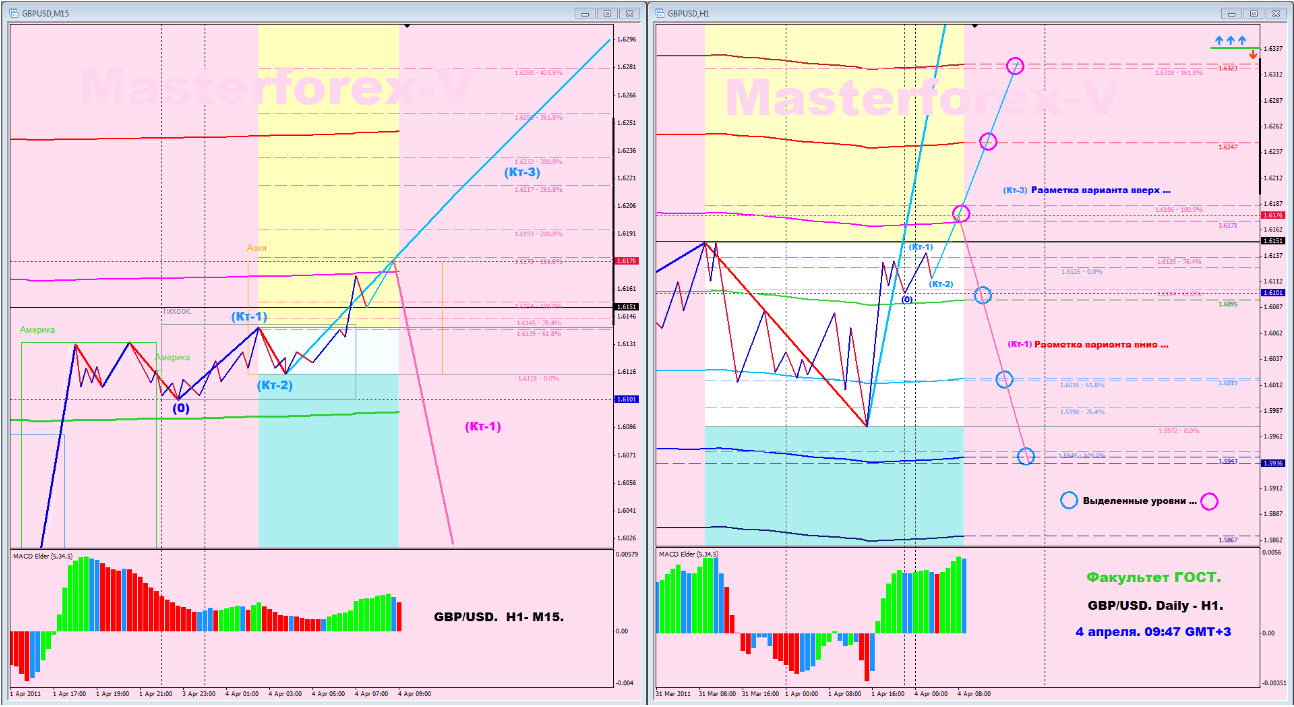Restore the GBPUSD,M15 chart window size
This screenshot has height=707, width=1294.
pyautogui.click(x=607, y=13)
